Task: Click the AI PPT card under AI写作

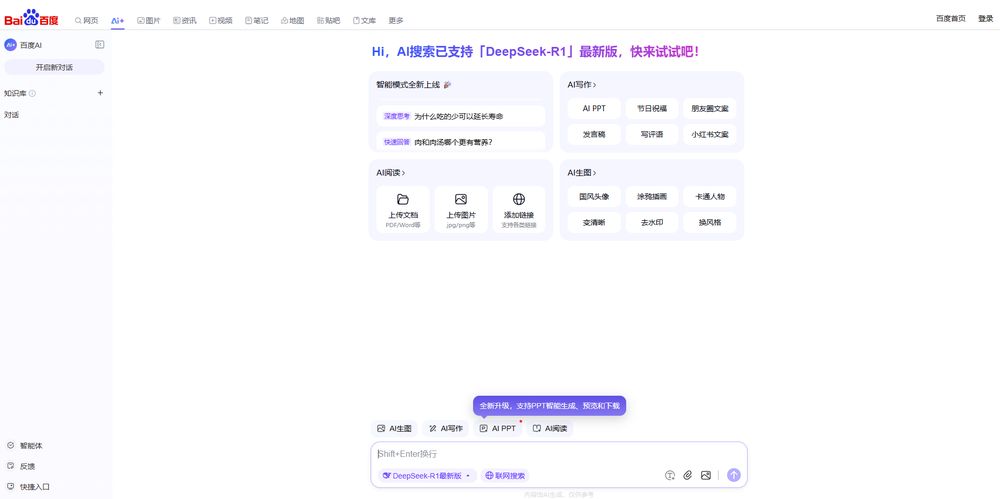Action: pos(594,108)
